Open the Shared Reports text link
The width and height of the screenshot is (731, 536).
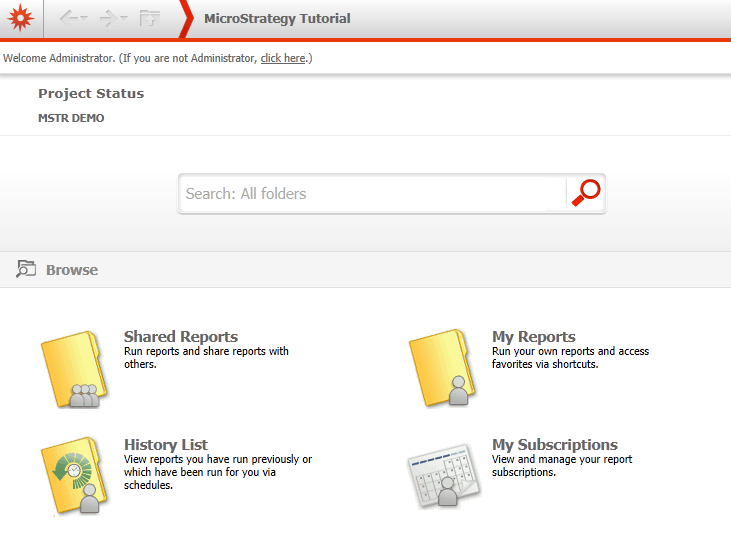click(x=181, y=337)
